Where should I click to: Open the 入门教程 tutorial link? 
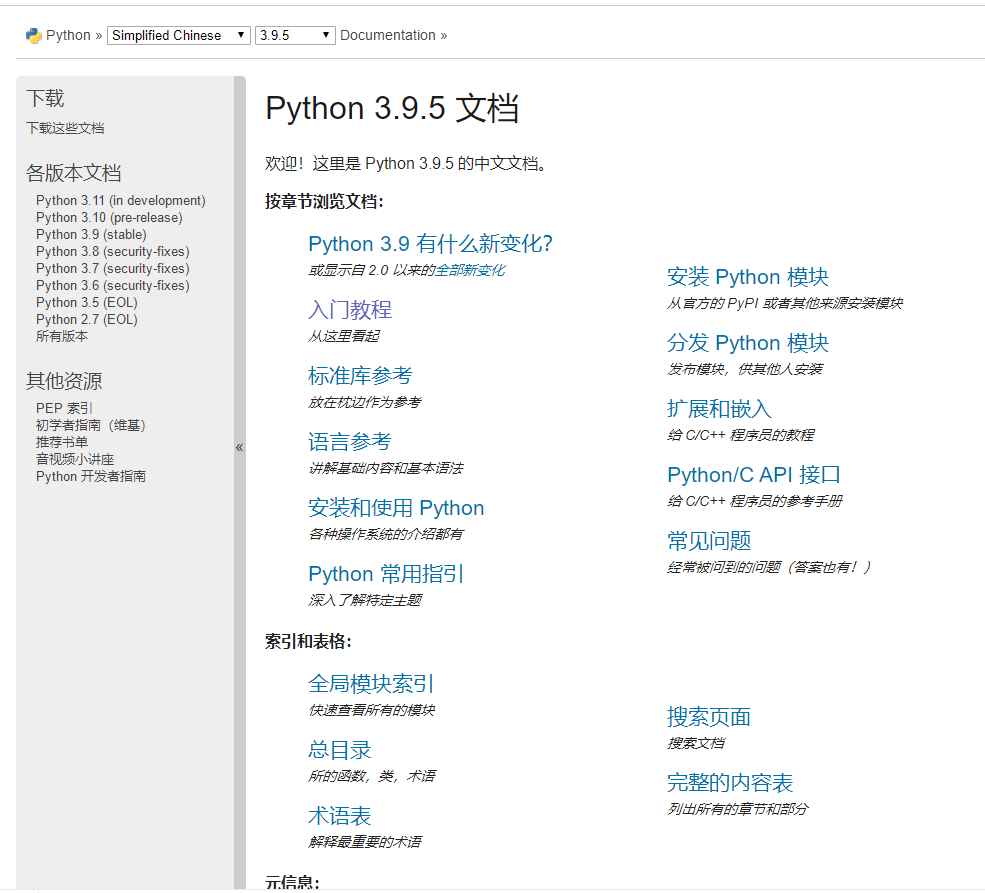350,310
